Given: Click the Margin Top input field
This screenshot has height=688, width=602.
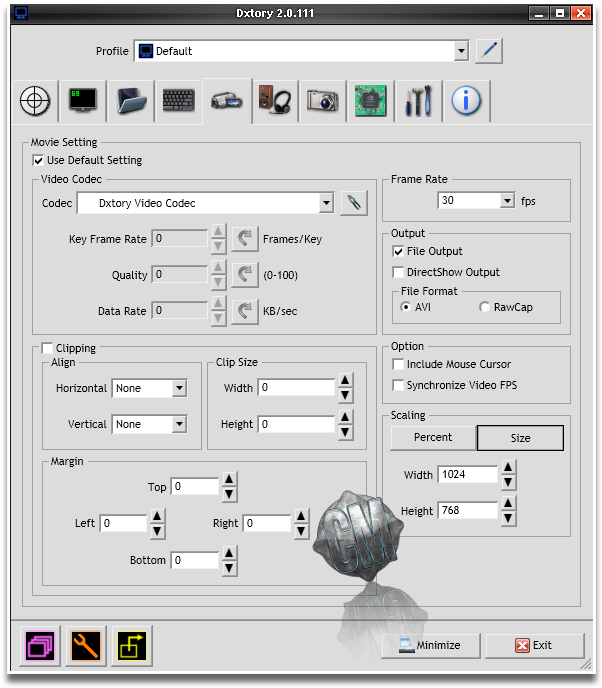Looking at the screenshot, I should tap(195, 486).
